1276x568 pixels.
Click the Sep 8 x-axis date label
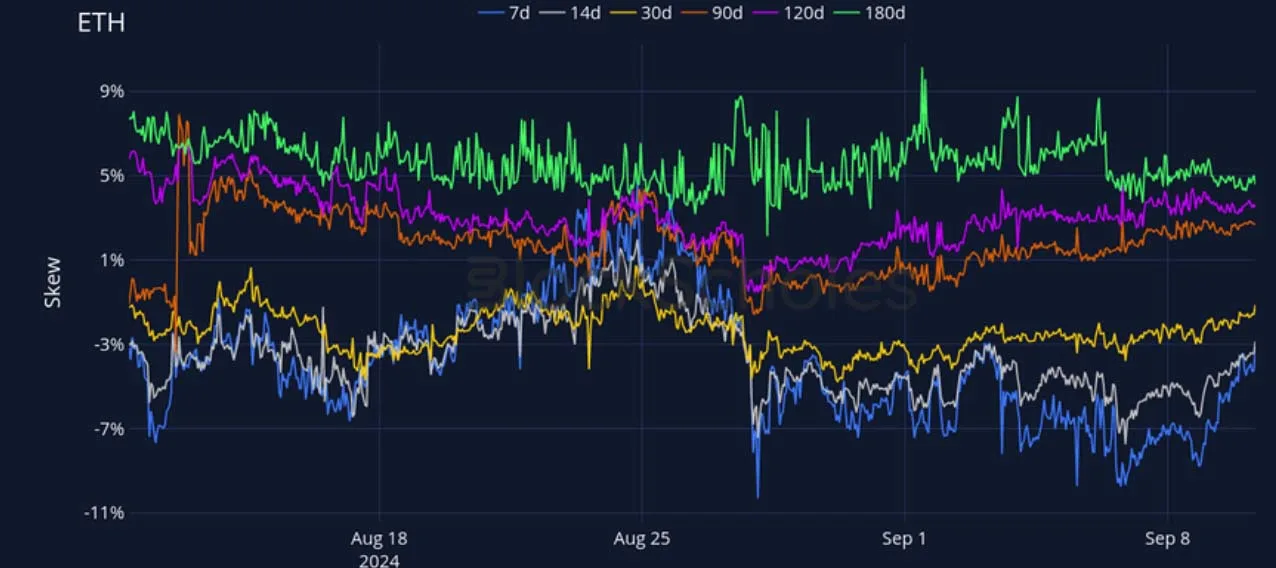[x=1168, y=539]
